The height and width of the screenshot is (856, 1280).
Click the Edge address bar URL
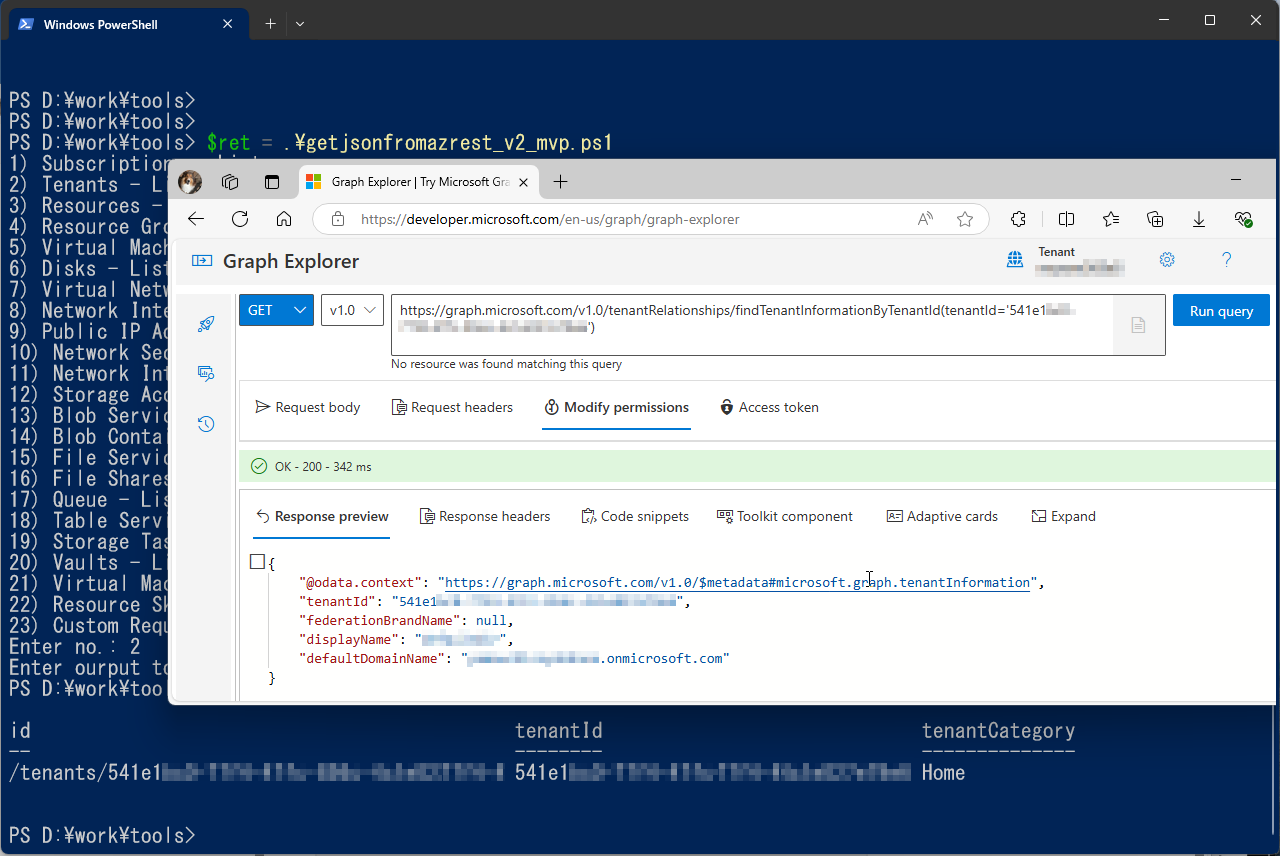(550, 219)
